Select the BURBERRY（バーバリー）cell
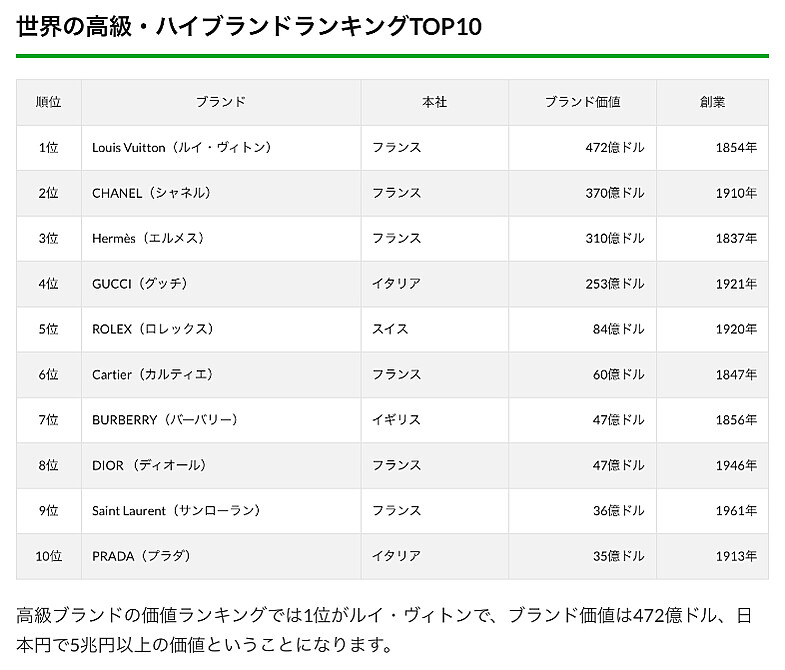Image resolution: width=785 pixels, height=670 pixels. click(x=221, y=420)
